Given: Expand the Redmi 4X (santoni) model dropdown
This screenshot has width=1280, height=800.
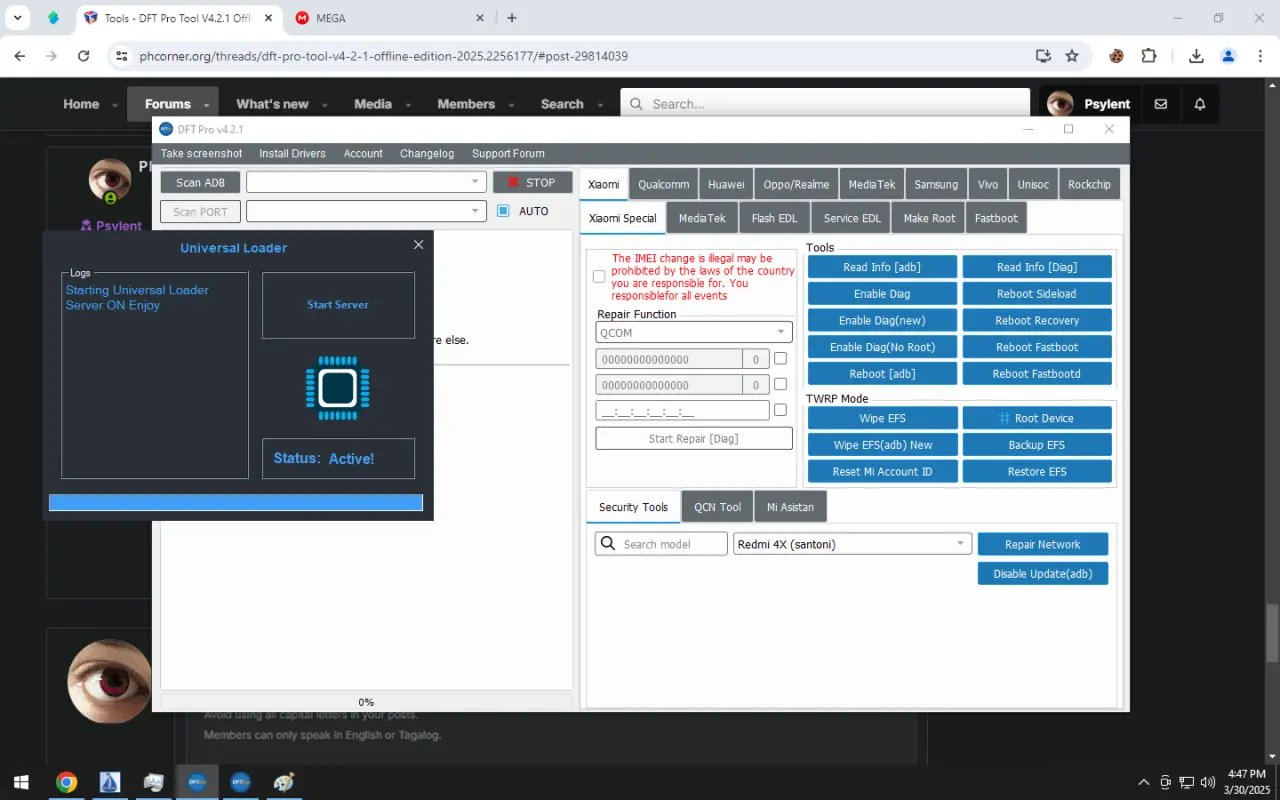Looking at the screenshot, I should point(852,544).
